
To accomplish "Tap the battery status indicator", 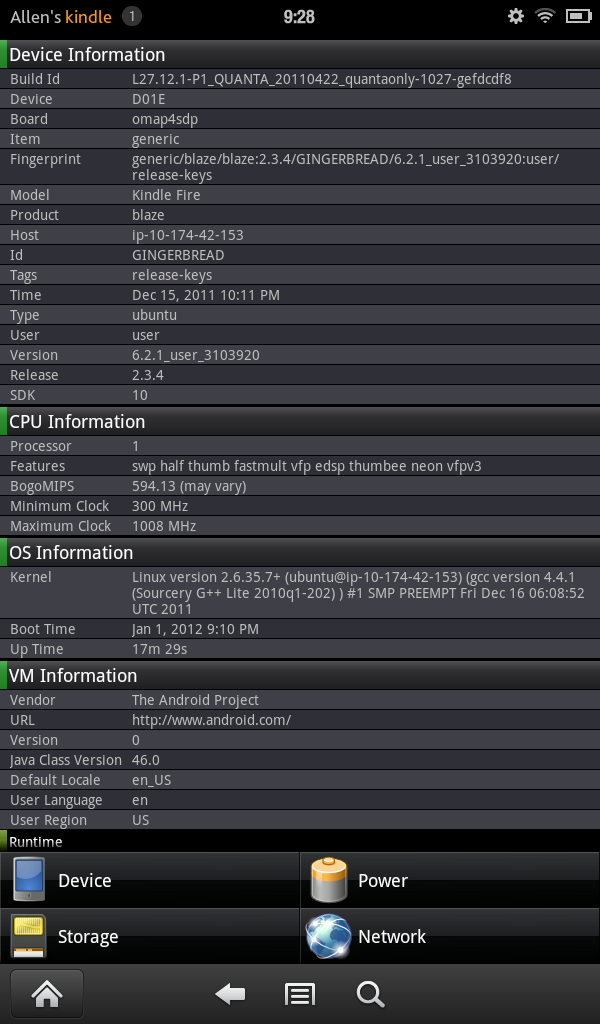I will coord(578,16).
